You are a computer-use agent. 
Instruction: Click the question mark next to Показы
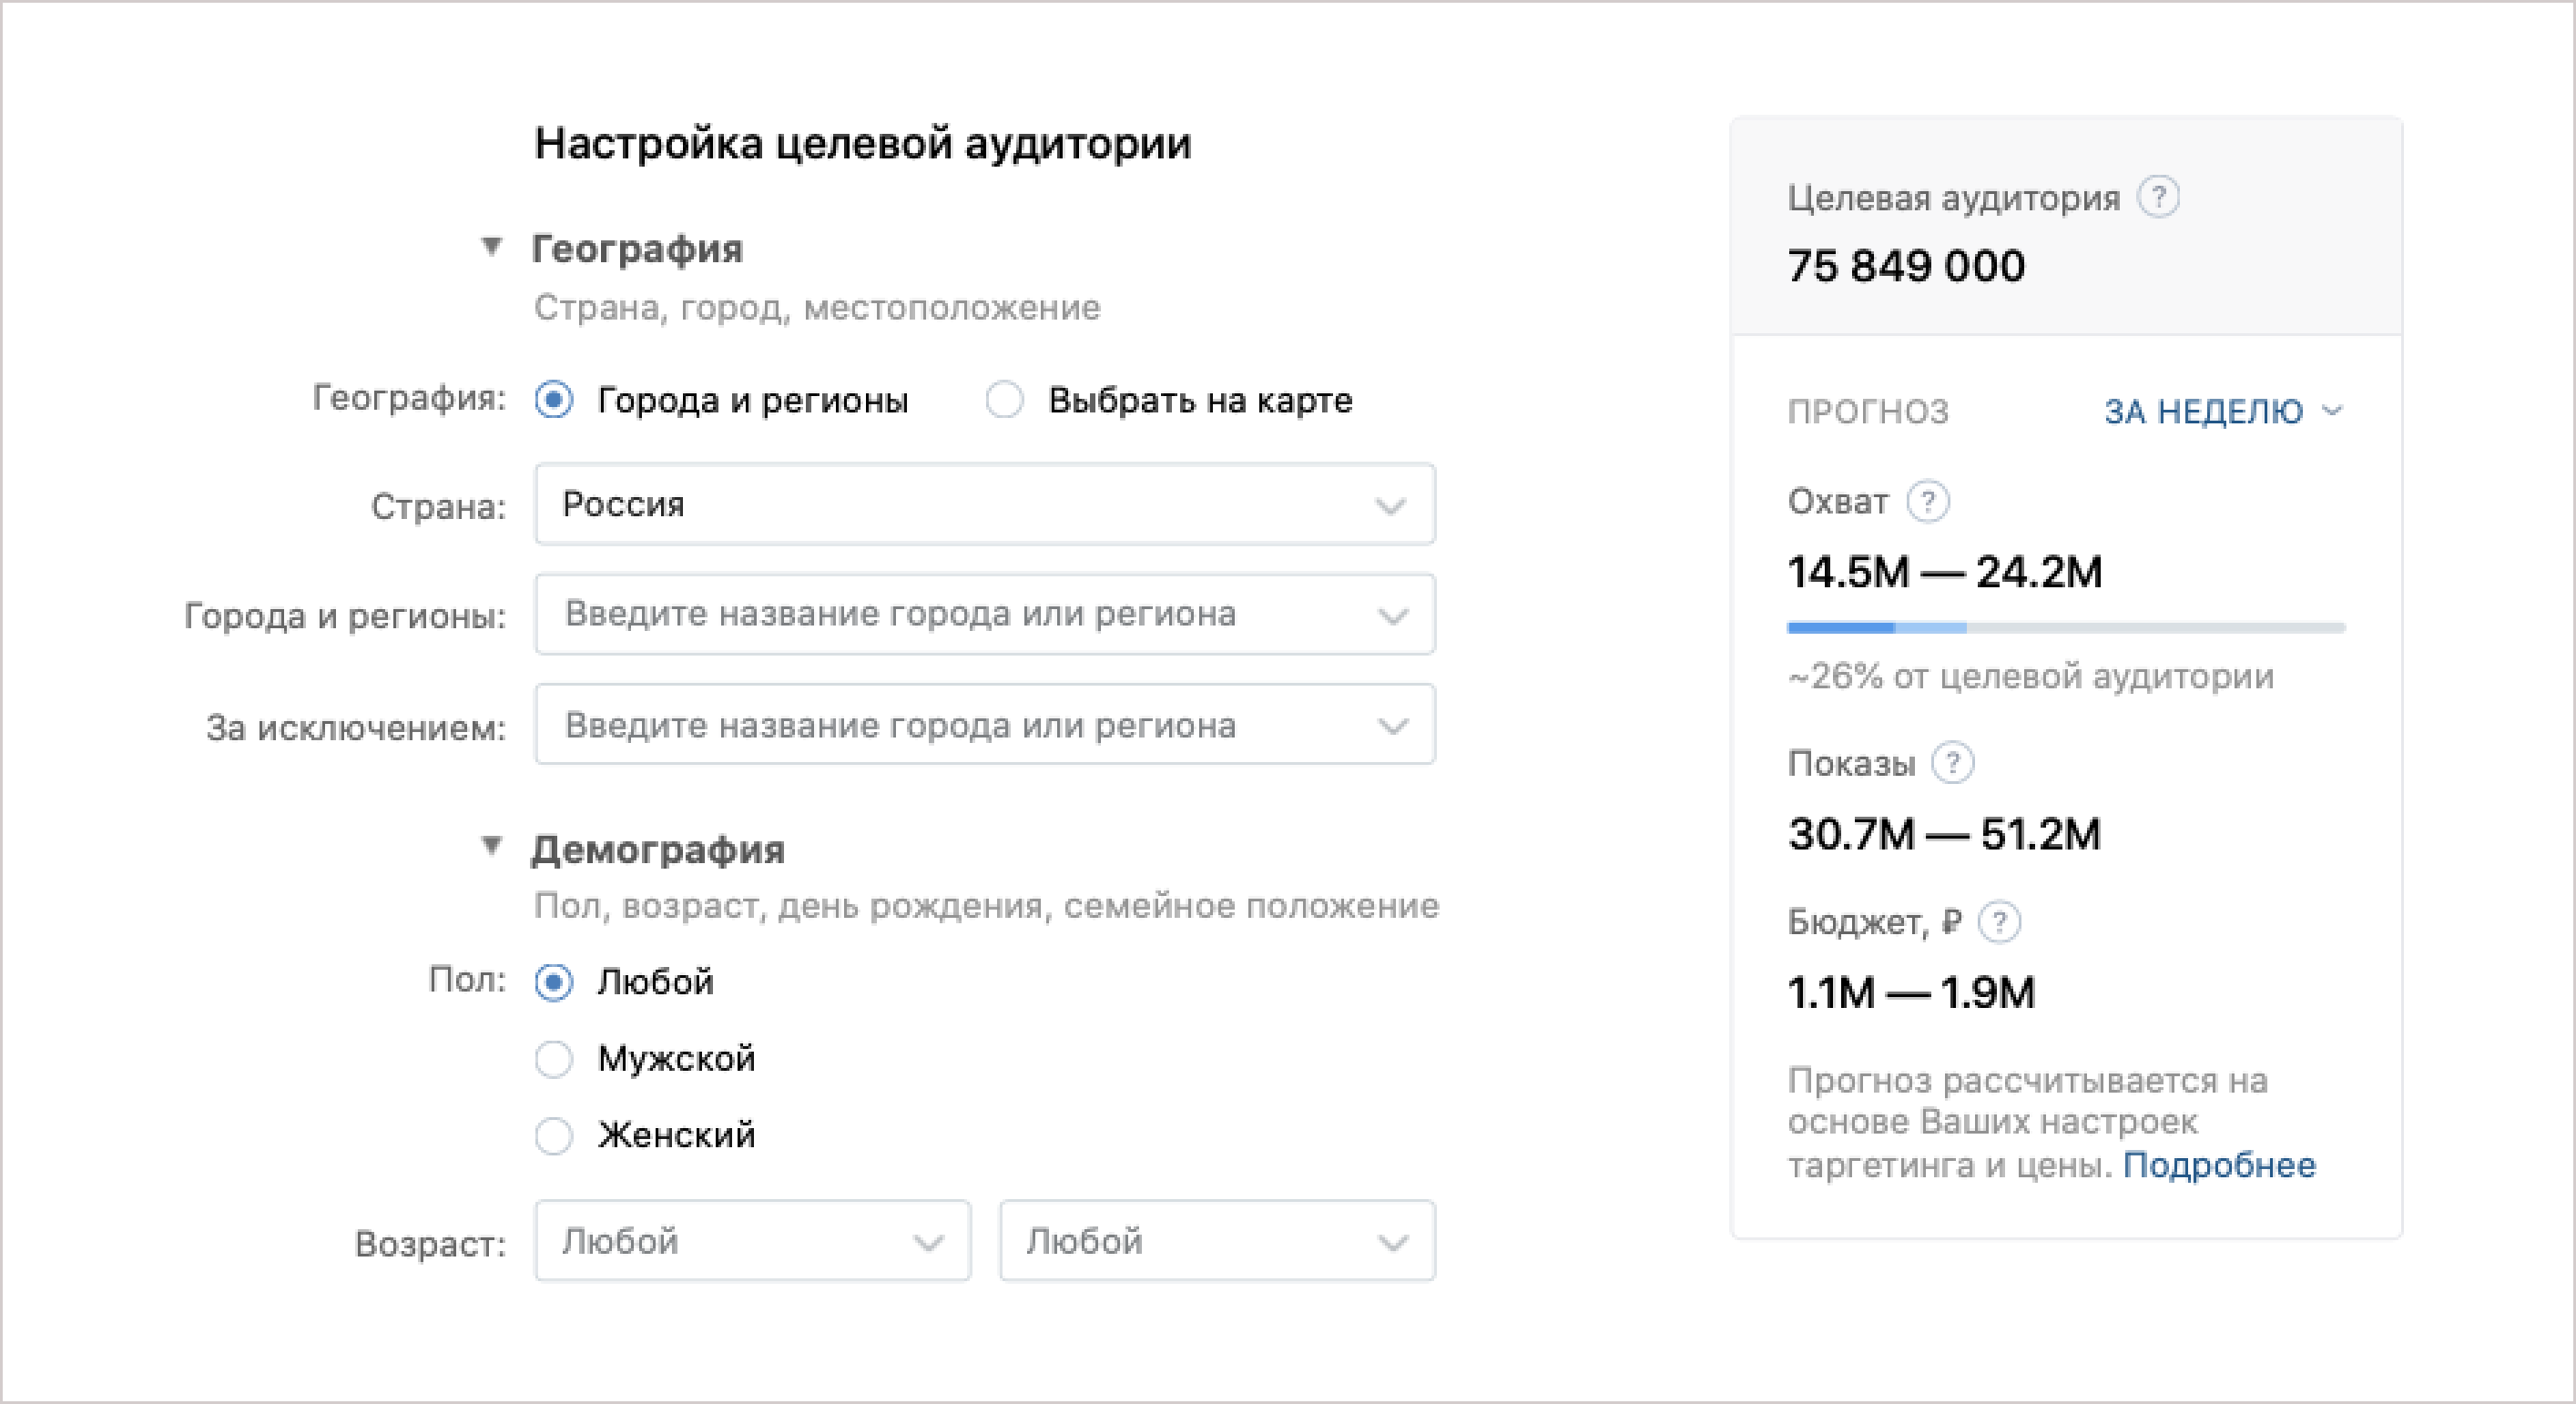pyautogui.click(x=1951, y=763)
